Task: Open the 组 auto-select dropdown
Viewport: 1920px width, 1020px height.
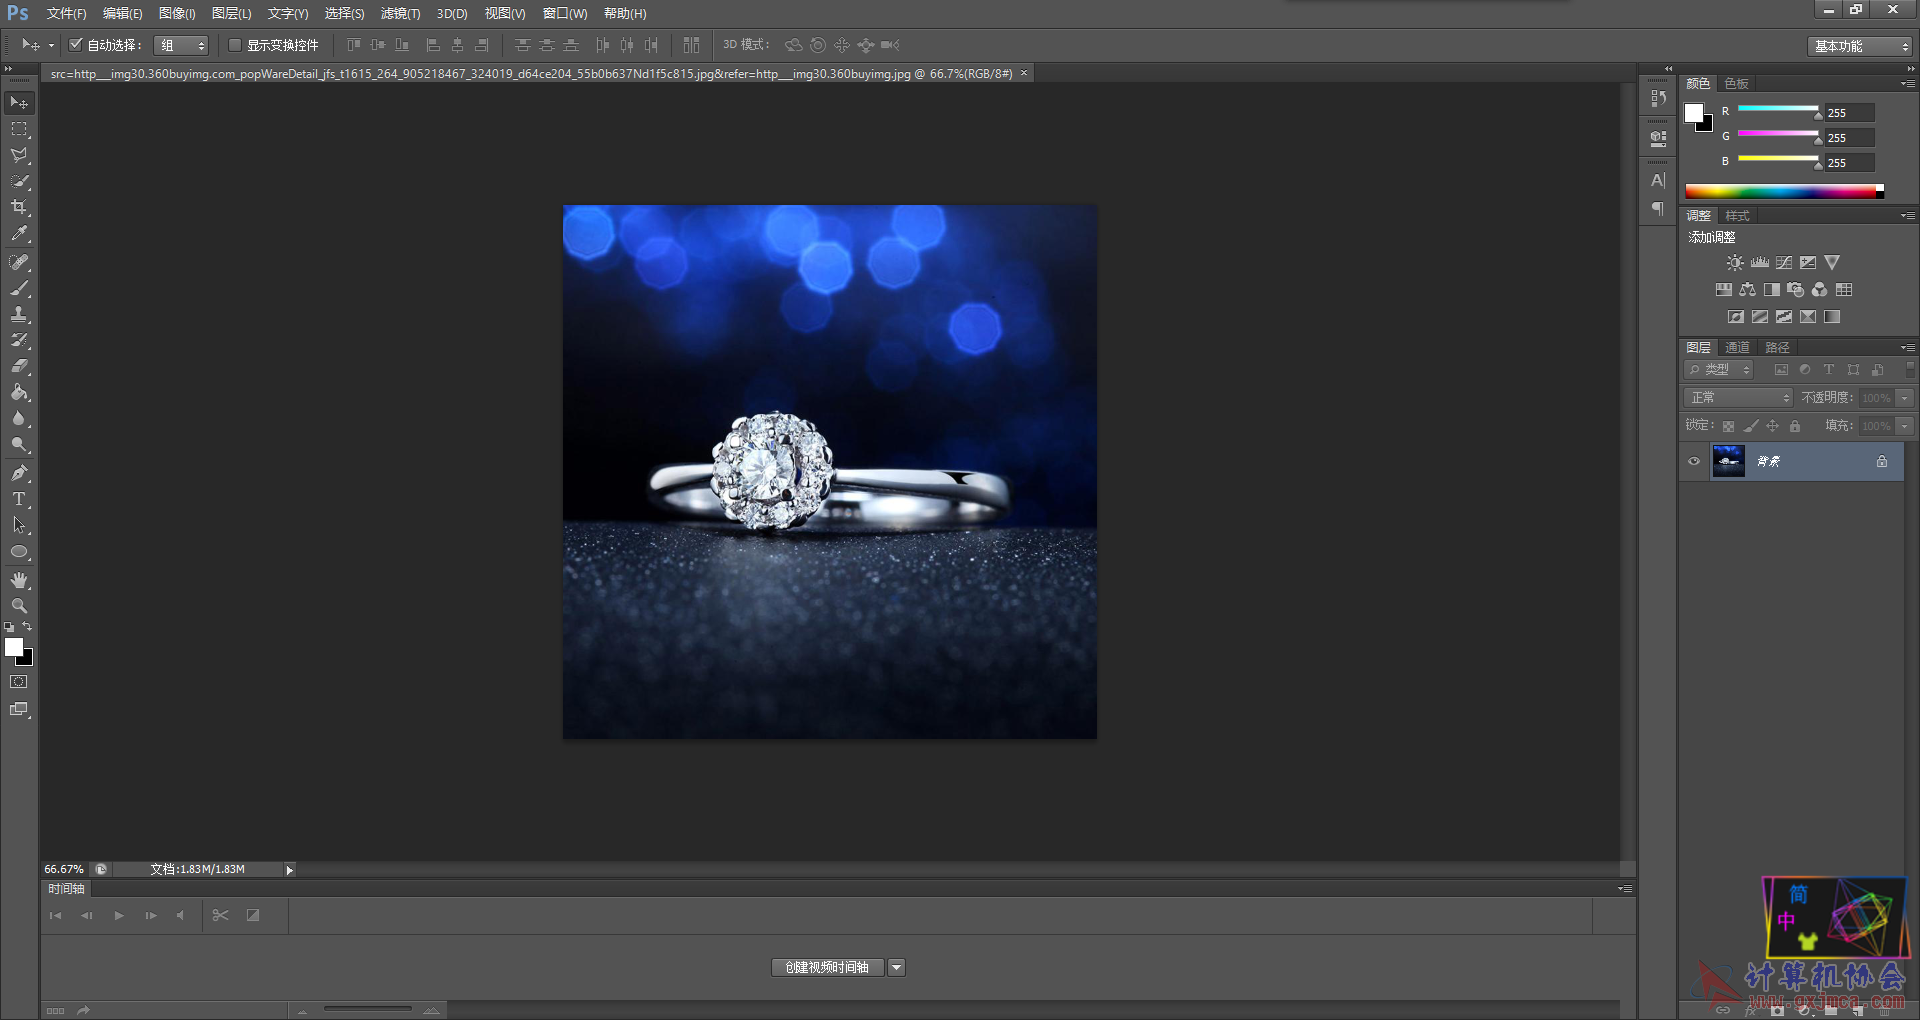Action: pos(182,45)
